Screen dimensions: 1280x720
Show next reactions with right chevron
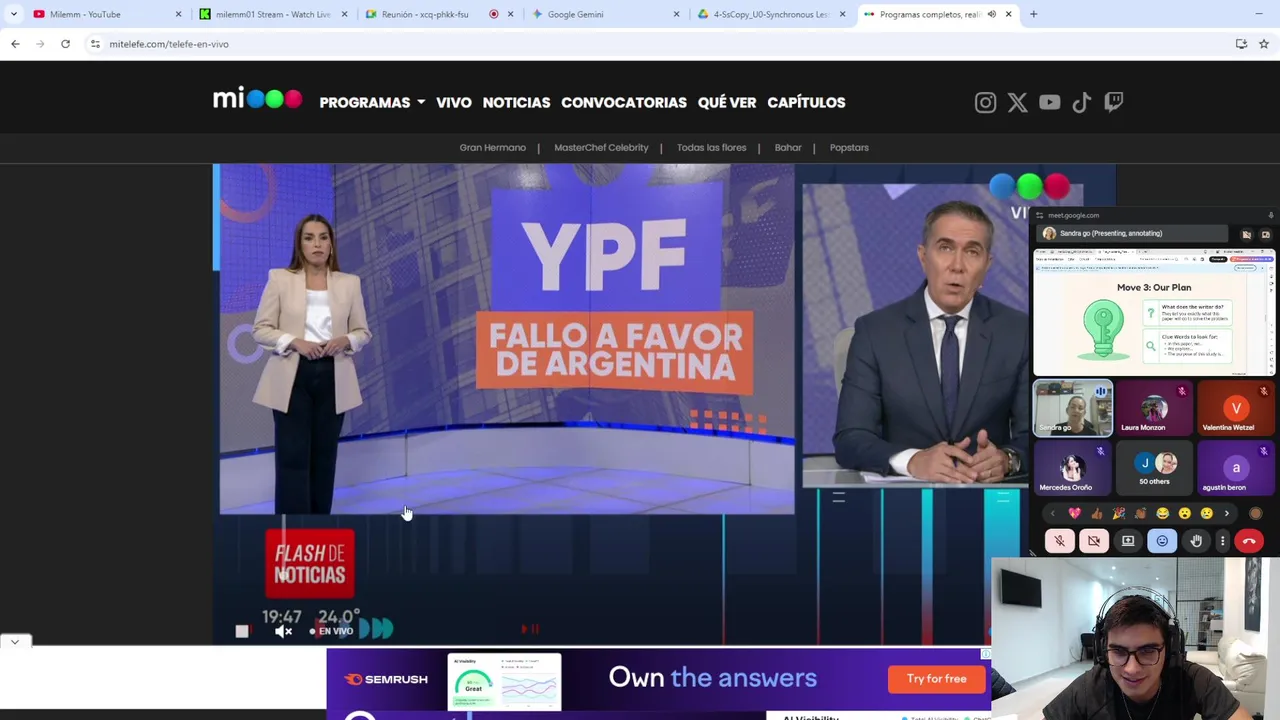pos(1227,514)
